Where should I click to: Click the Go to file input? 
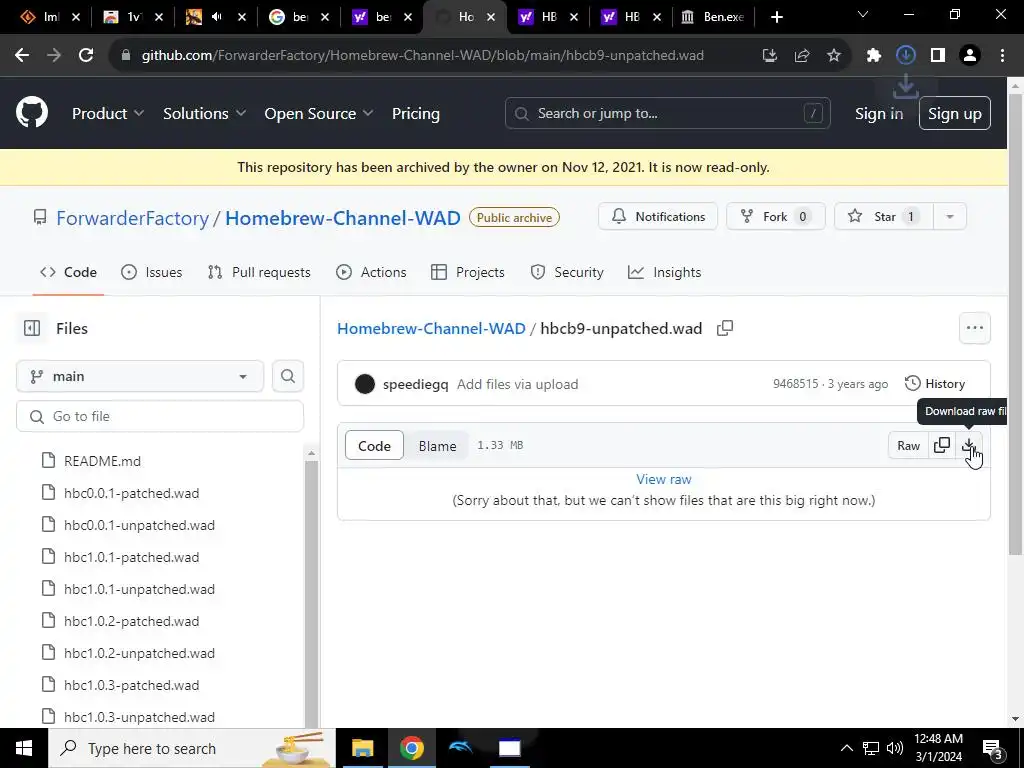coord(160,417)
